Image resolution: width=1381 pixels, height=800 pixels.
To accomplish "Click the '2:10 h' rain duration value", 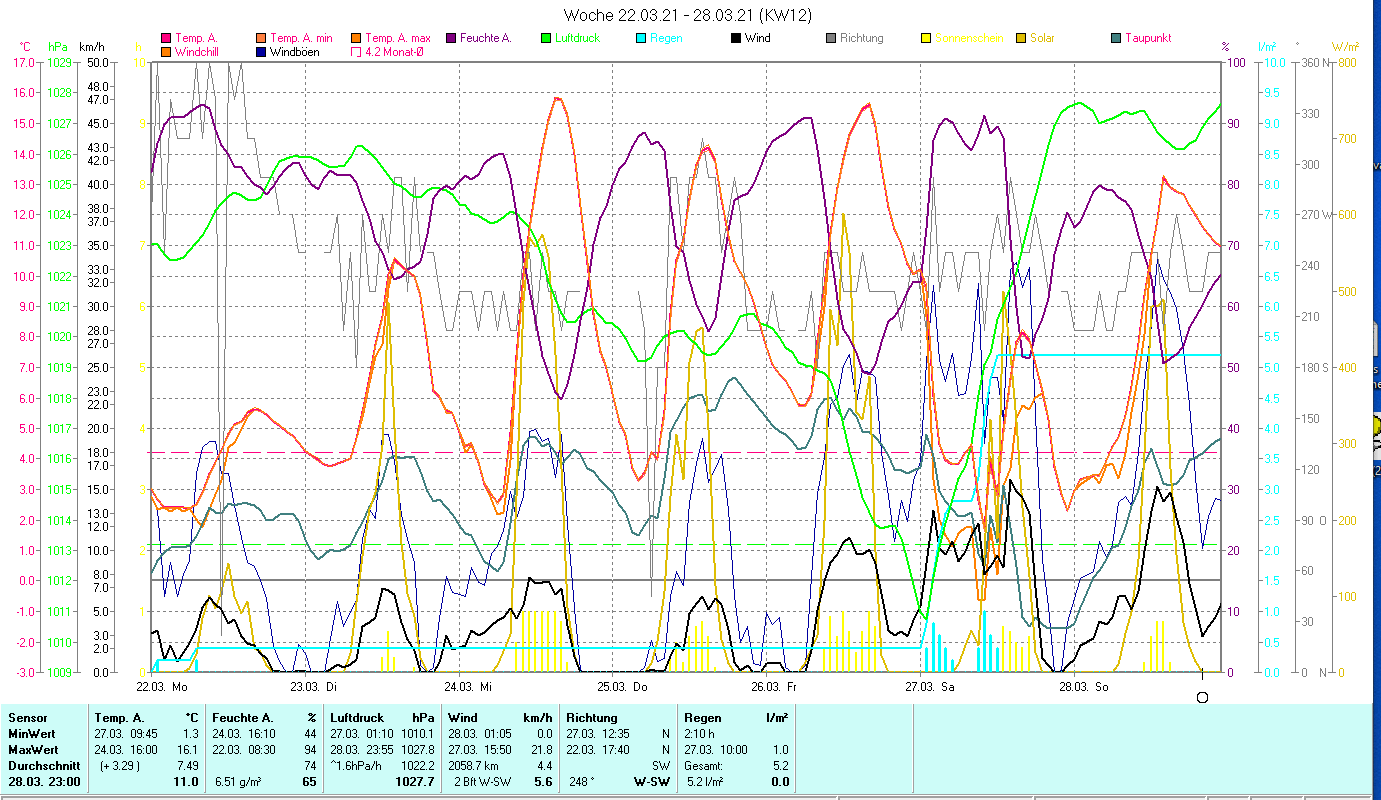I will 699,734.
